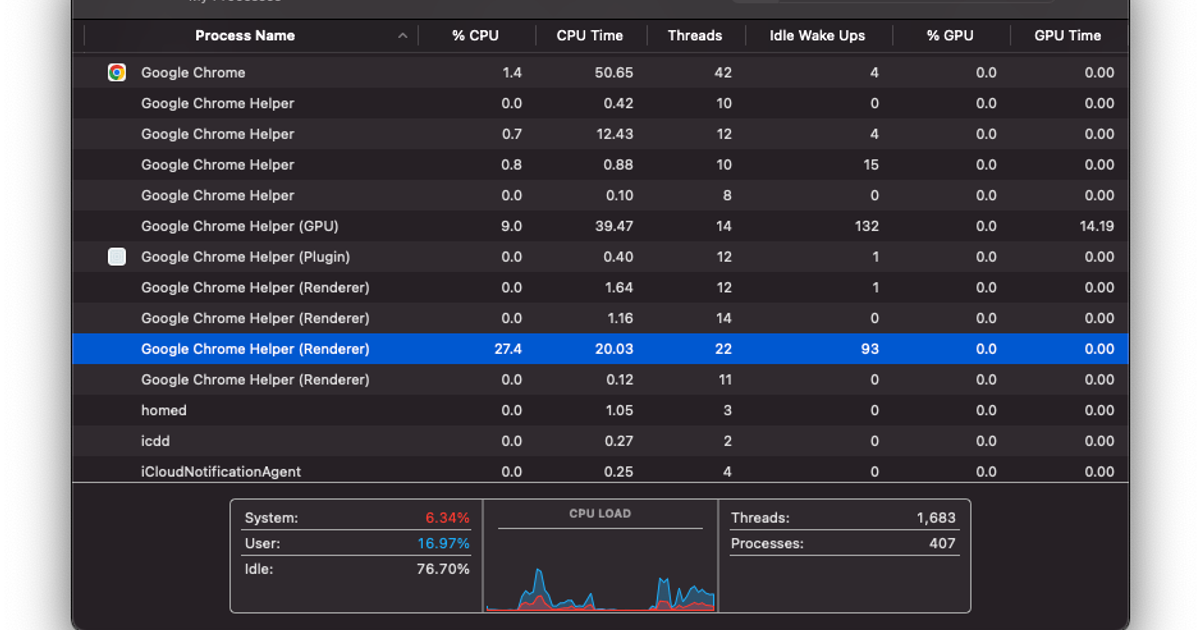Select the Google Chrome process row
Image resolution: width=1200 pixels, height=630 pixels.
pos(300,72)
